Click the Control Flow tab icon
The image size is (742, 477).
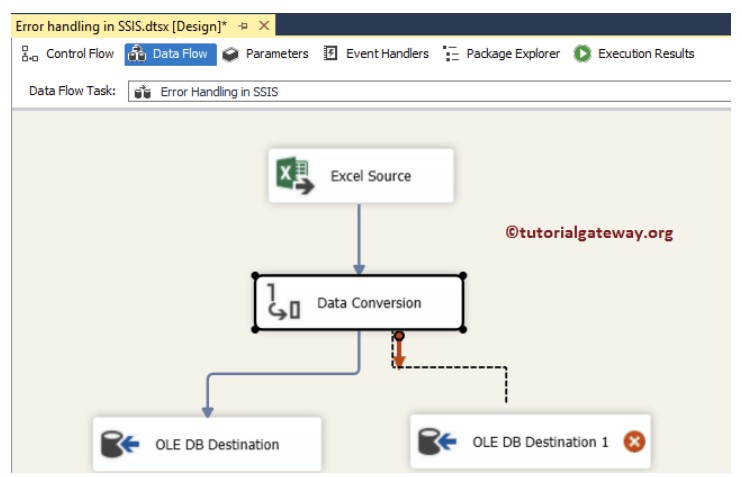pyautogui.click(x=29, y=54)
